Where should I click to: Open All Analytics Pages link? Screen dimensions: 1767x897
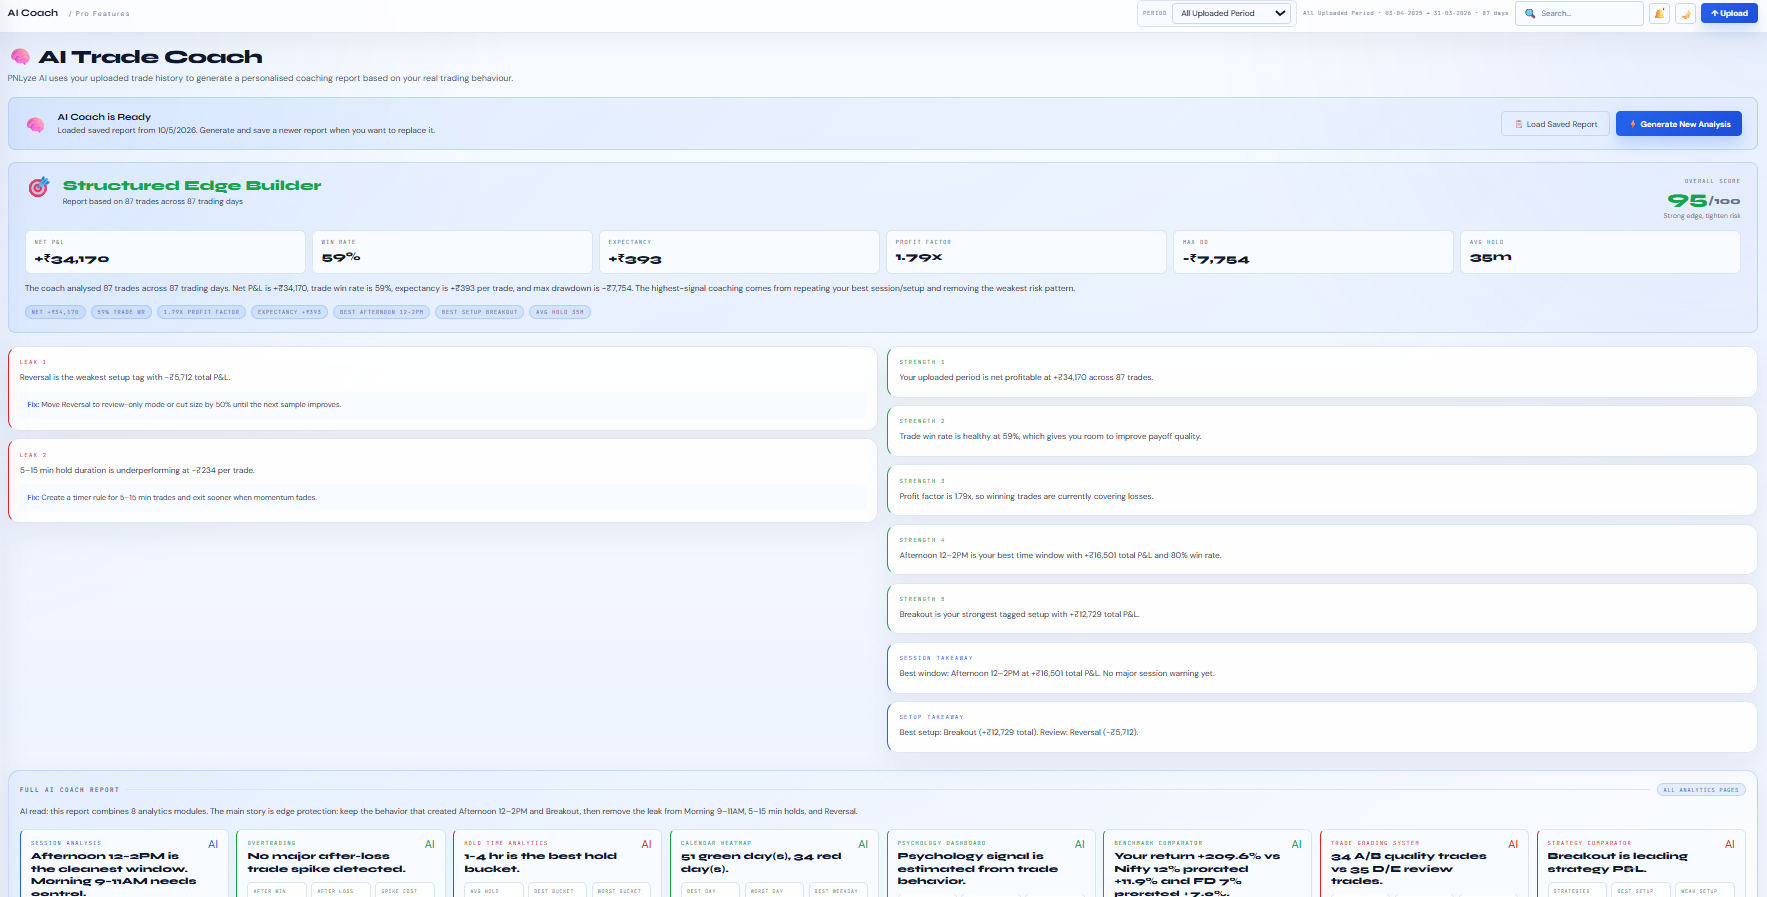1702,790
